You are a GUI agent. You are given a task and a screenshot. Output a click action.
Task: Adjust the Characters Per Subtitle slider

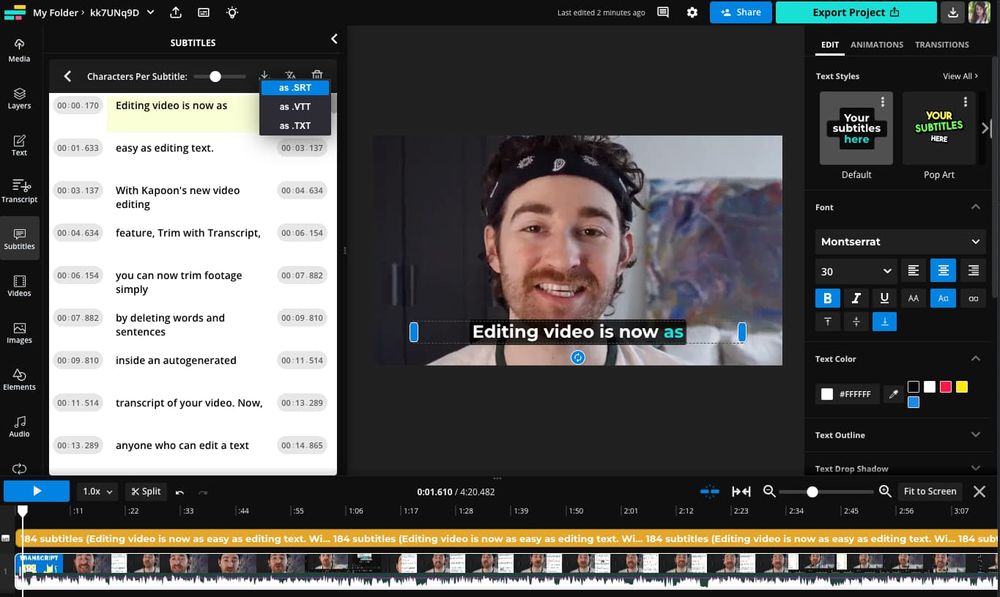215,74
